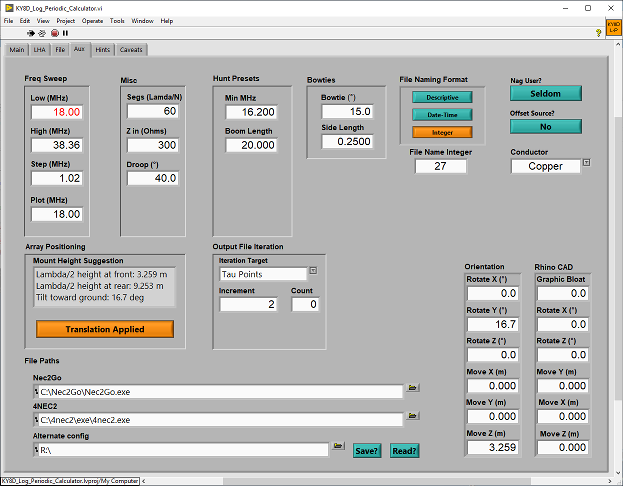Click the Run arrow toolbar icon
Viewport: 623px width, 486px height.
[x=31, y=33]
